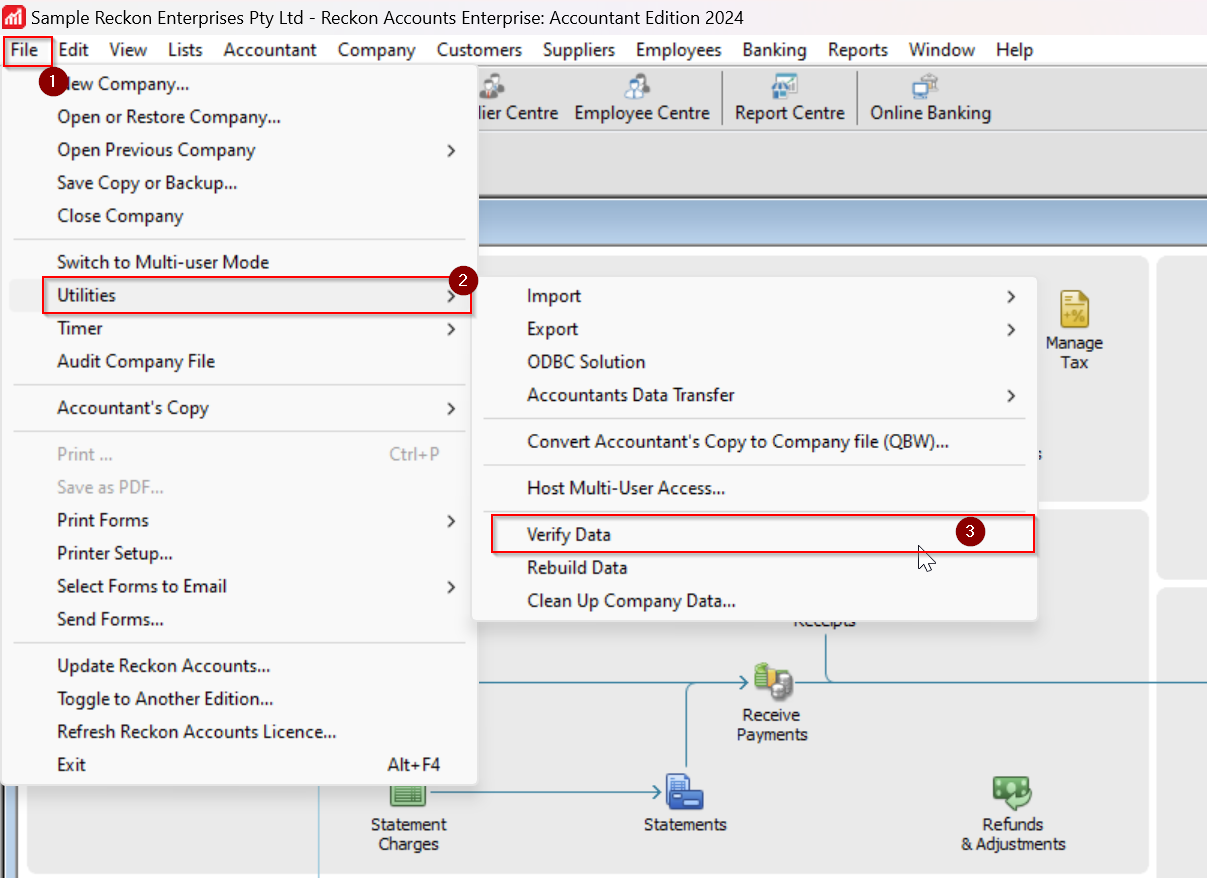The height and width of the screenshot is (878, 1207).
Task: Expand Accountants Data Transfer submenu
Action: tap(755, 395)
